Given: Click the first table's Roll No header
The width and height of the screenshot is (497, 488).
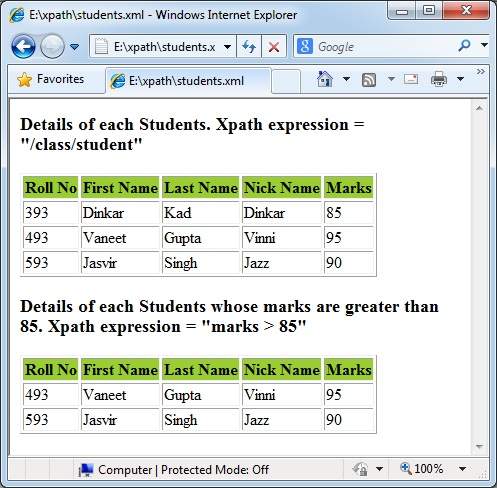Looking at the screenshot, I should pos(51,188).
